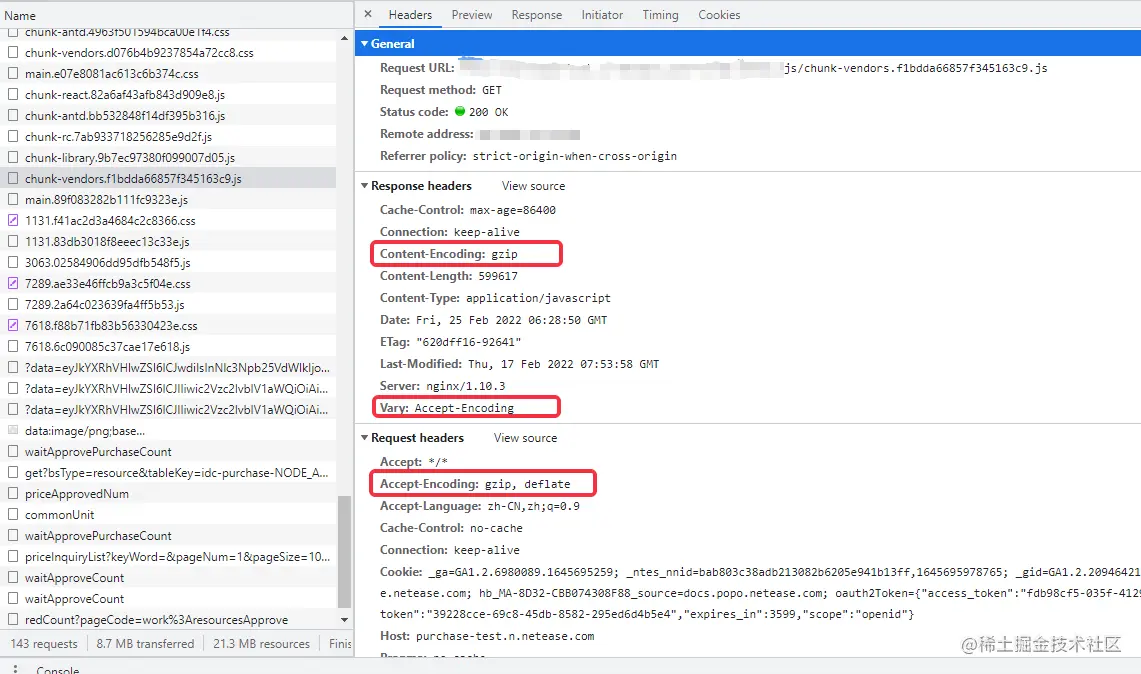The height and width of the screenshot is (674, 1141).
Task: Switch to the Preview tab
Action: pyautogui.click(x=472, y=15)
